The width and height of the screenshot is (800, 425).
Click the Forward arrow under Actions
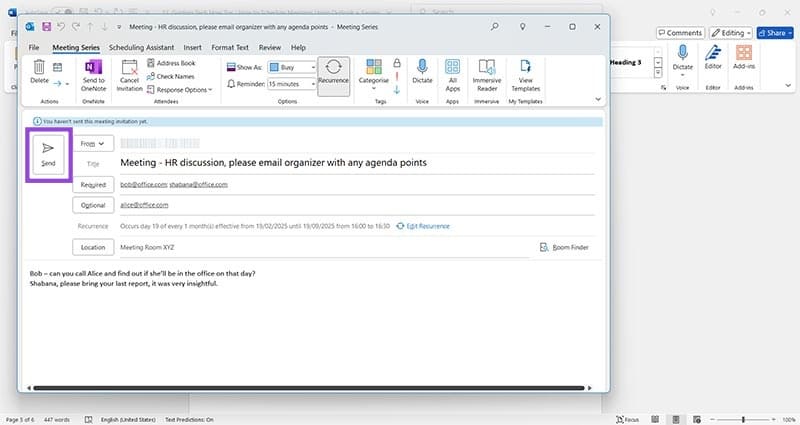click(x=57, y=84)
